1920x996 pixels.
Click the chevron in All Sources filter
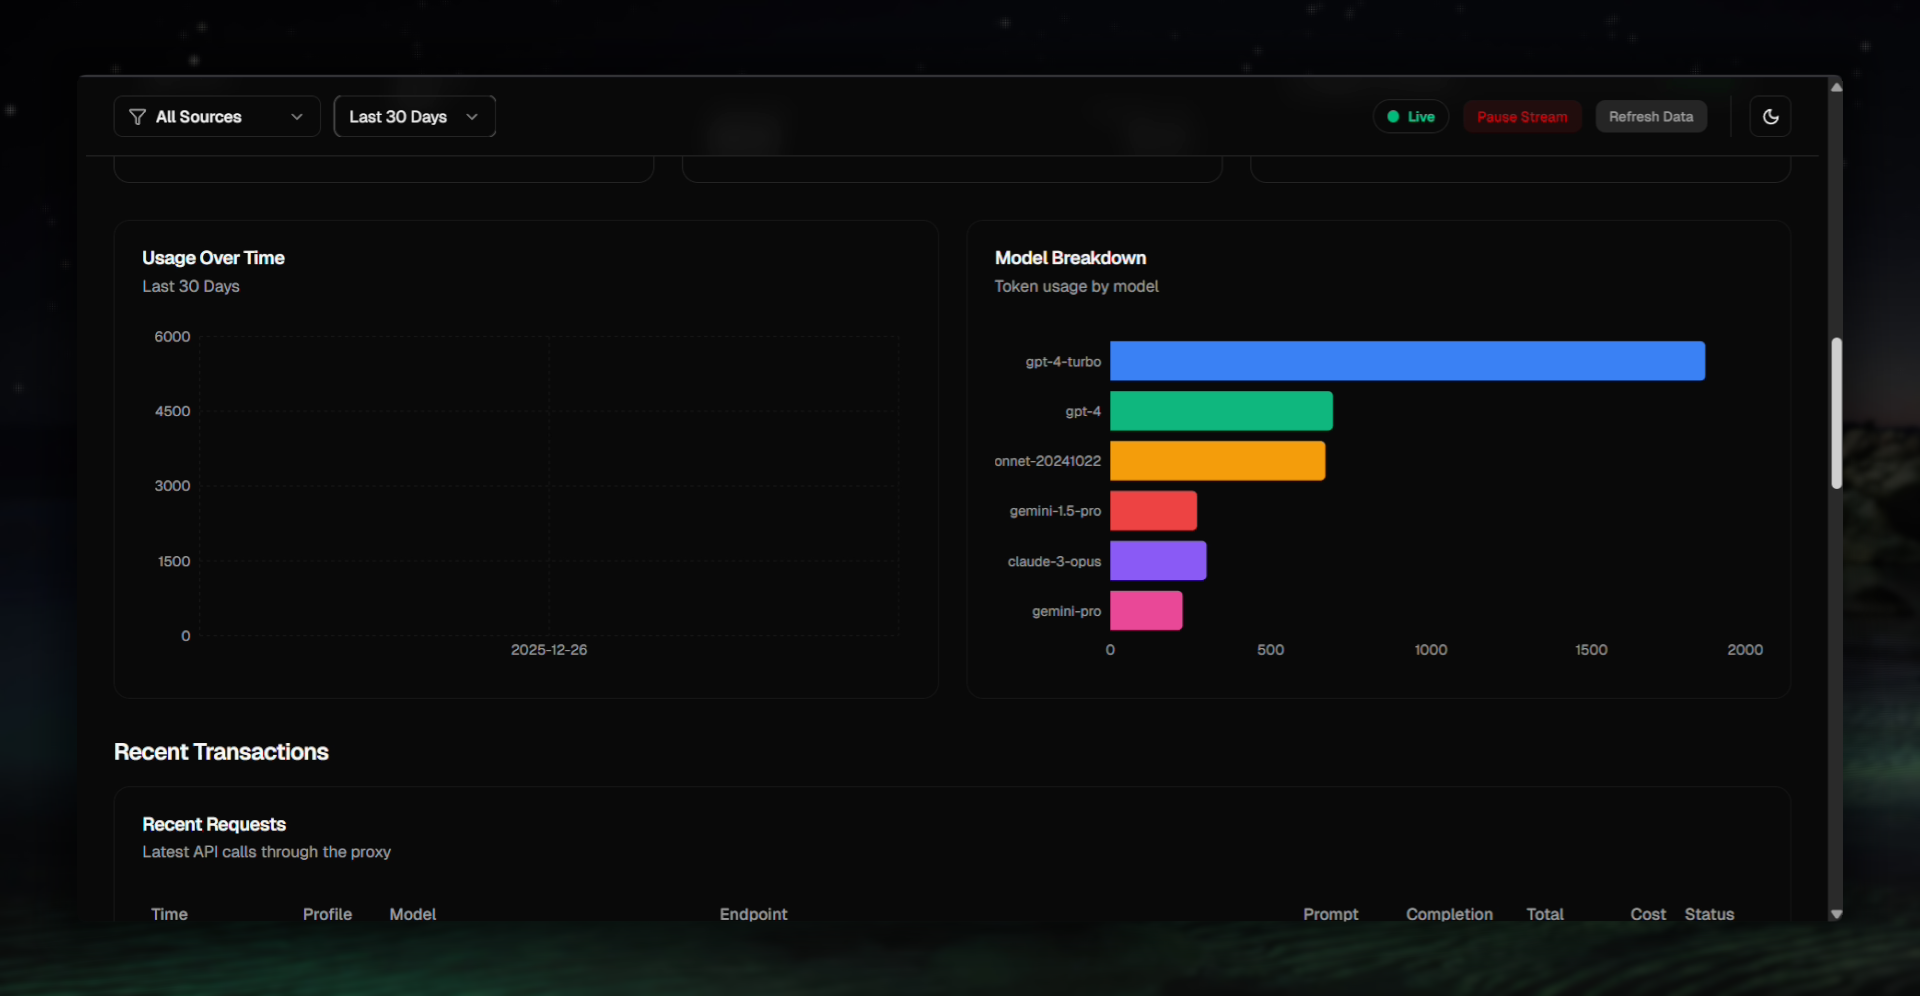[x=297, y=117]
